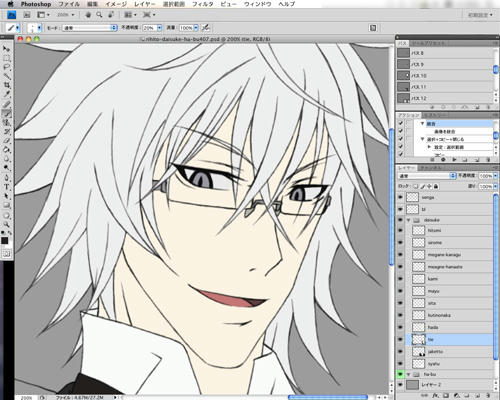Click the record button in the Actions panel
500x400 pixels.
[443, 160]
